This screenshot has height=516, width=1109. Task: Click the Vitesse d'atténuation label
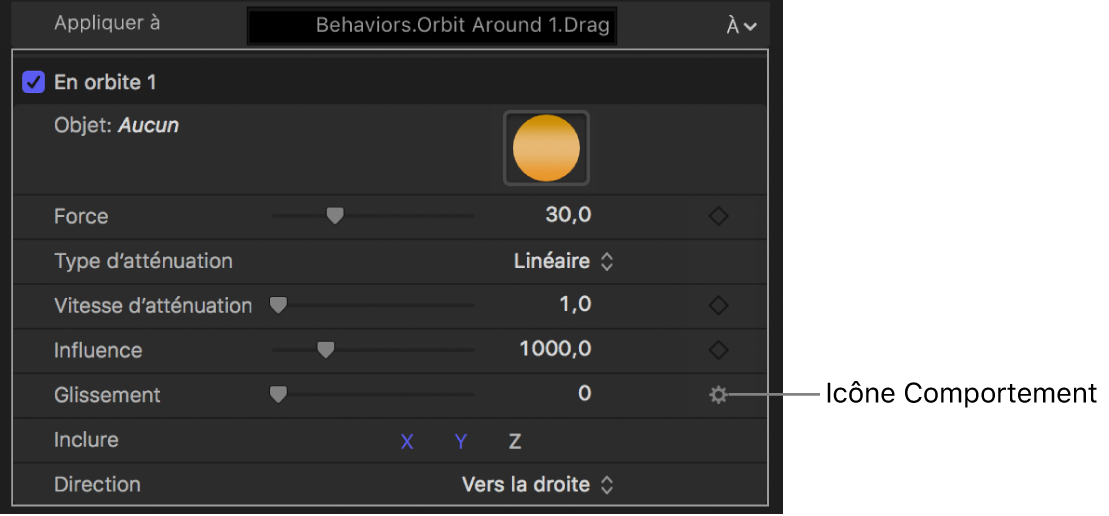[x=153, y=305]
